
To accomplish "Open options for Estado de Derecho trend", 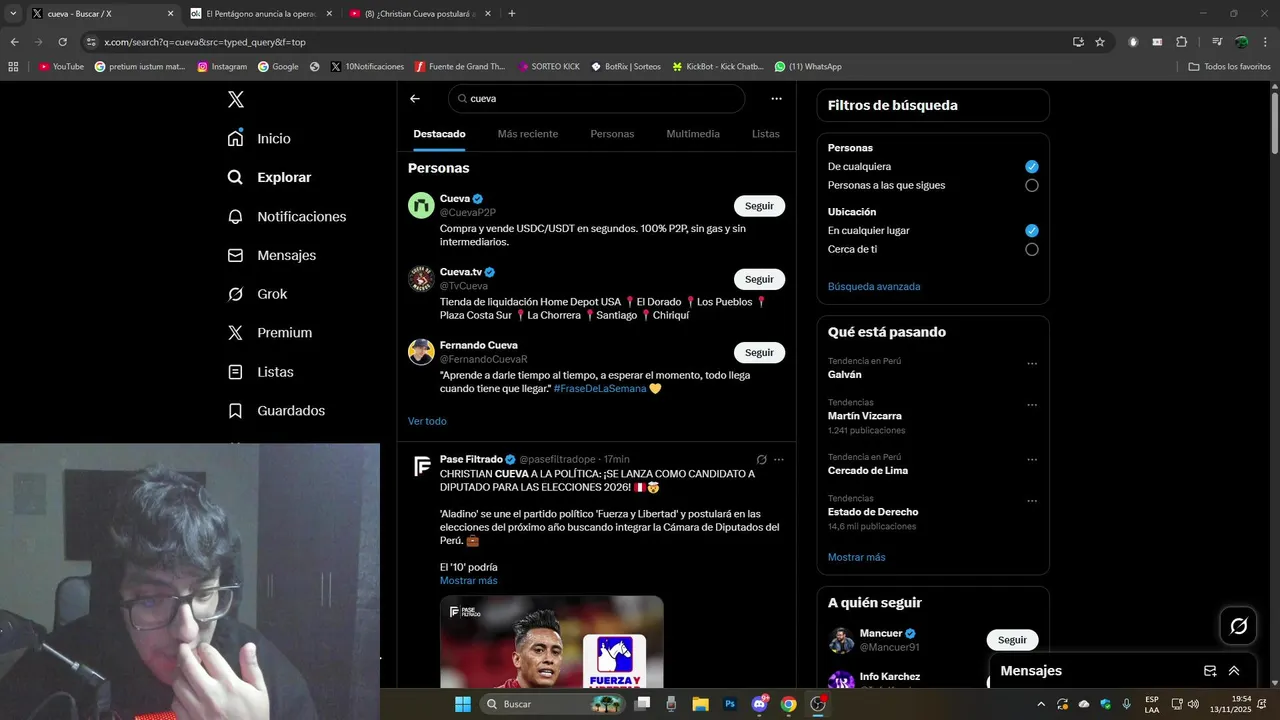I will point(1032,501).
